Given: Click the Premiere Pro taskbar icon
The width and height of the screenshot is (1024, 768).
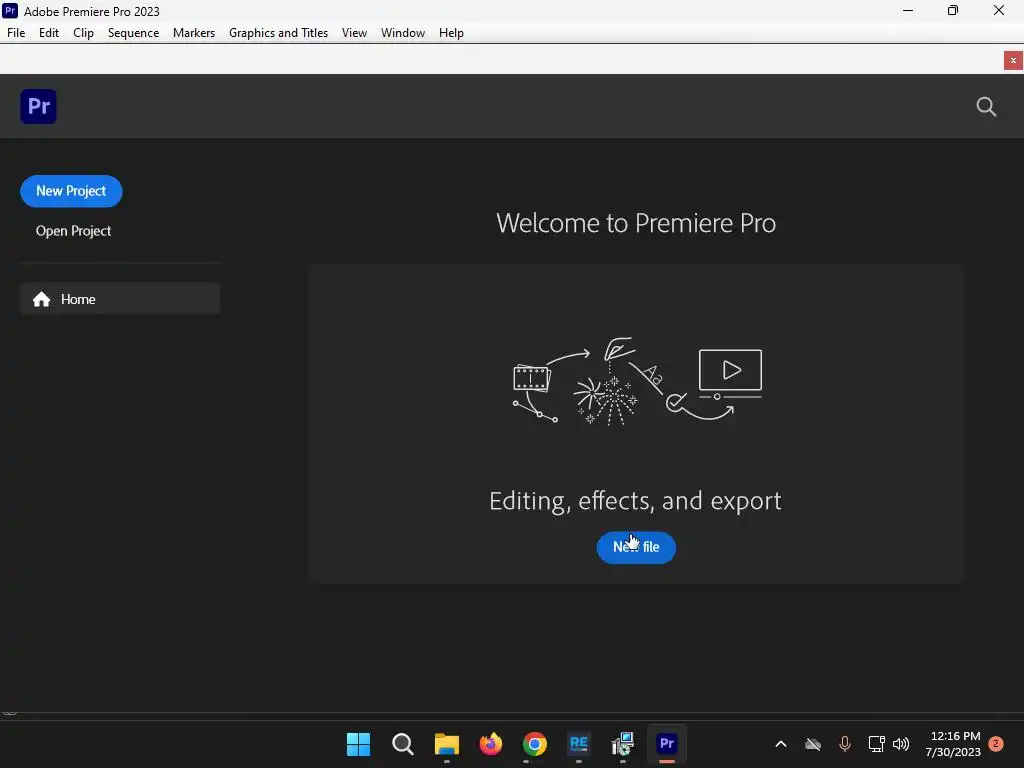Looking at the screenshot, I should (667, 744).
